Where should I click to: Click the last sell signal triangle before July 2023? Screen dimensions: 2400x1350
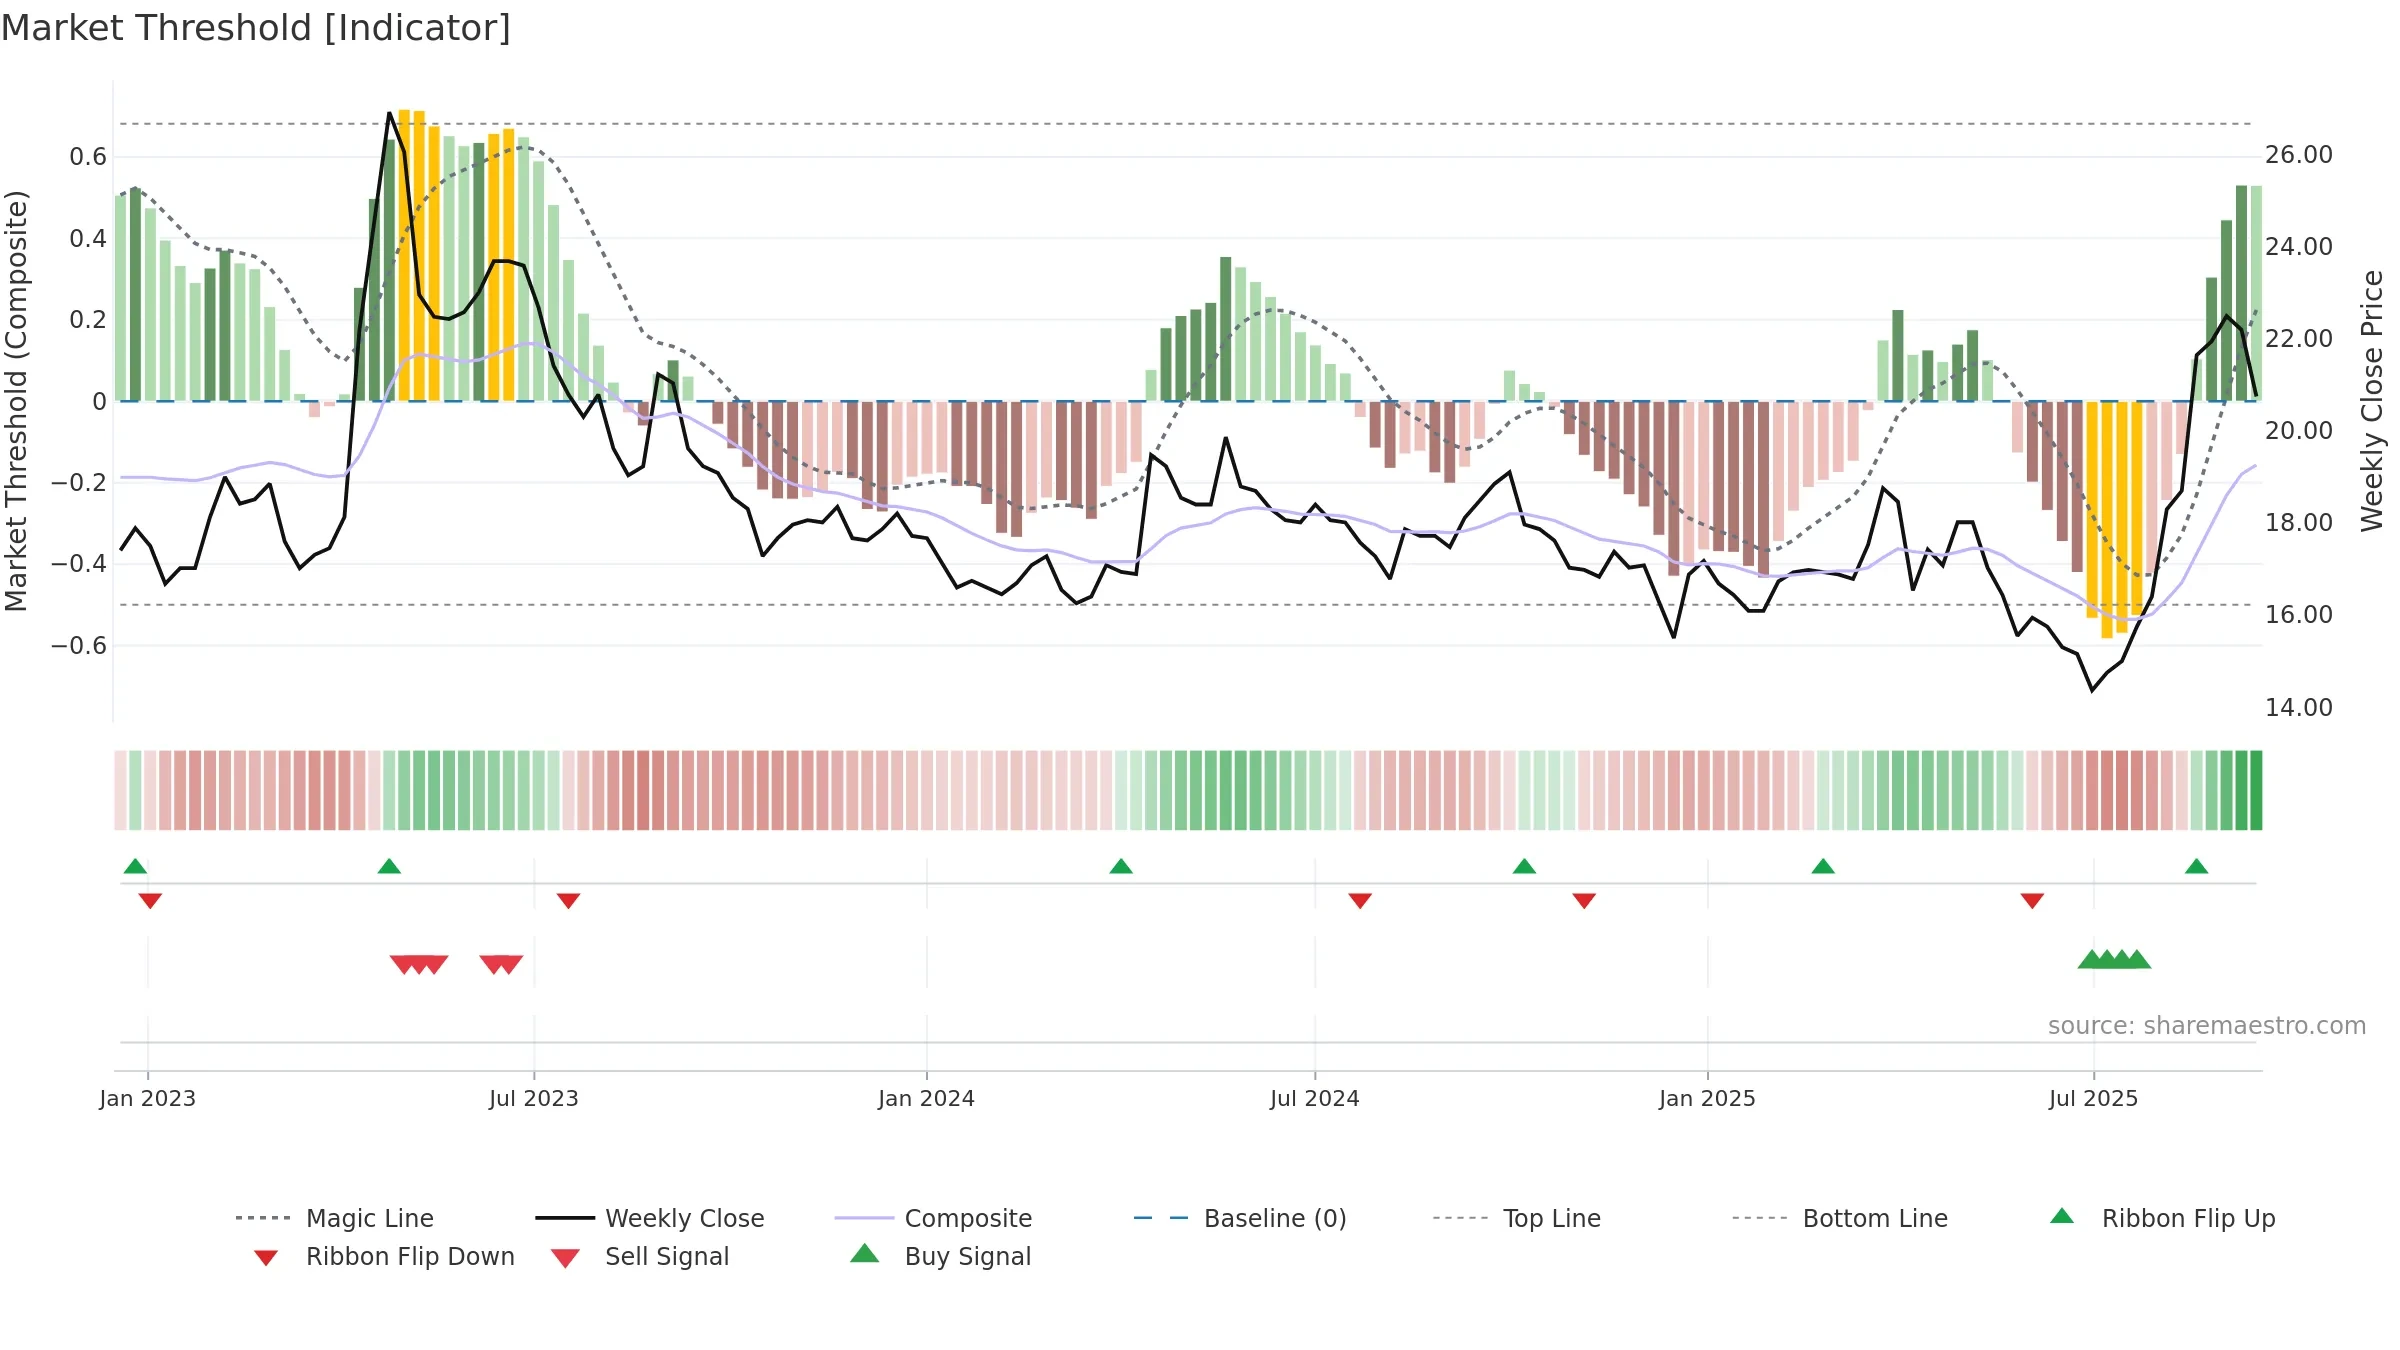(x=511, y=964)
